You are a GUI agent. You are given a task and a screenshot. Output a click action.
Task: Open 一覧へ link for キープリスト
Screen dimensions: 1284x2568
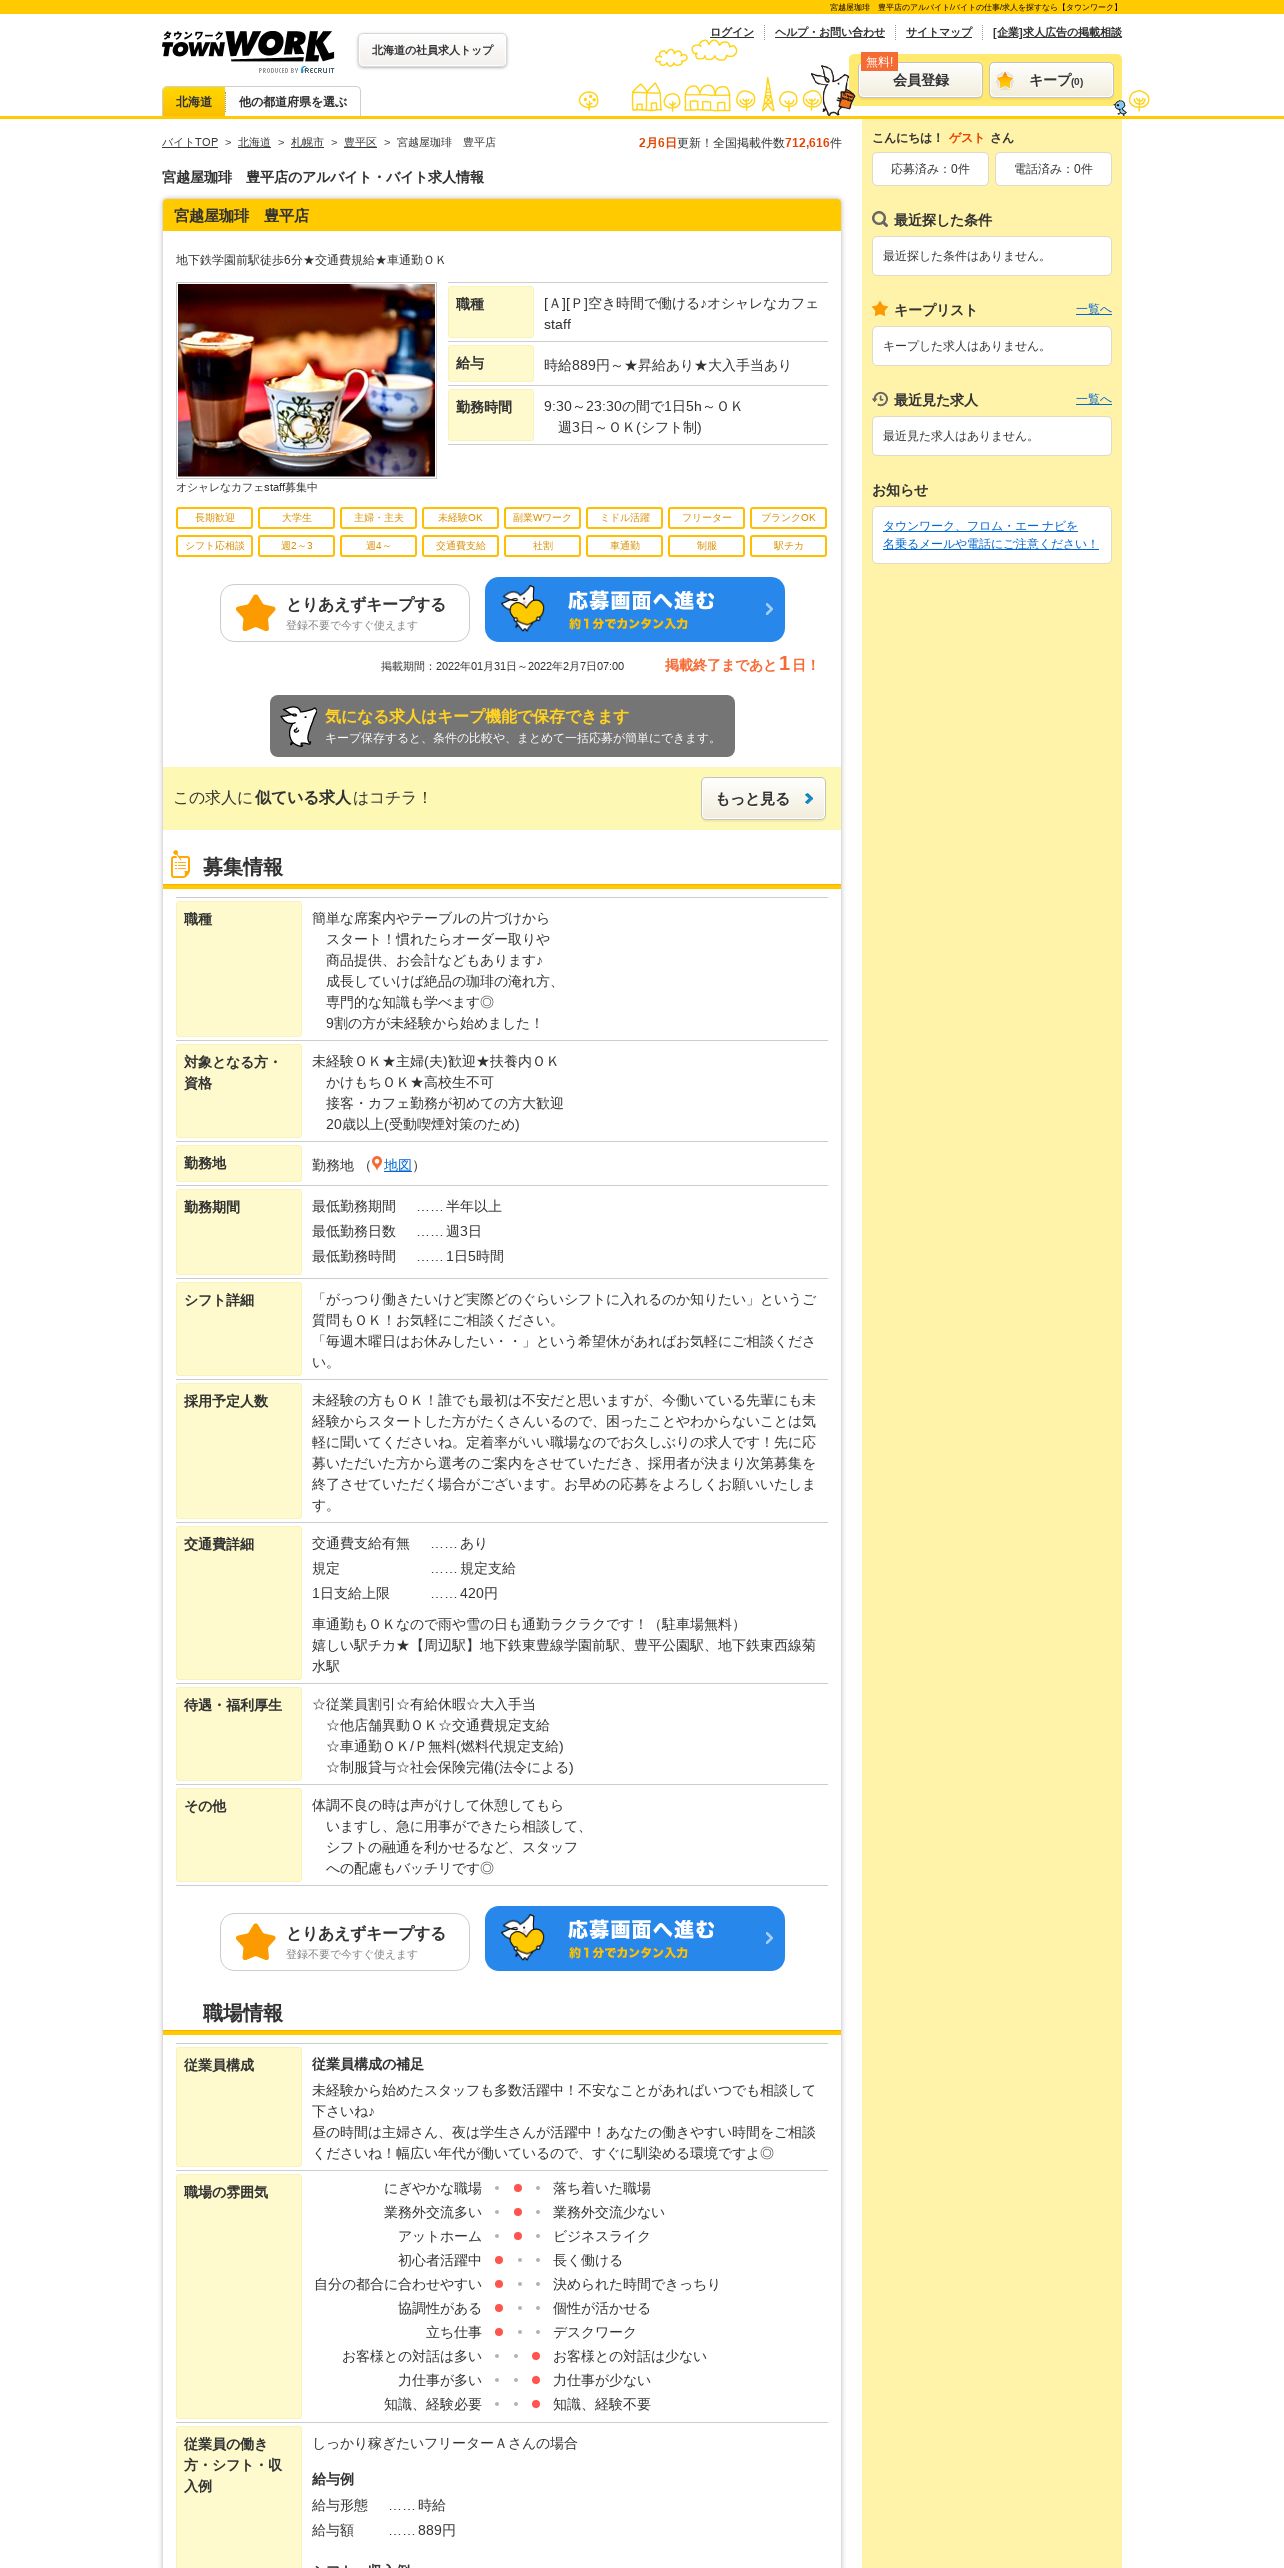pos(1094,310)
